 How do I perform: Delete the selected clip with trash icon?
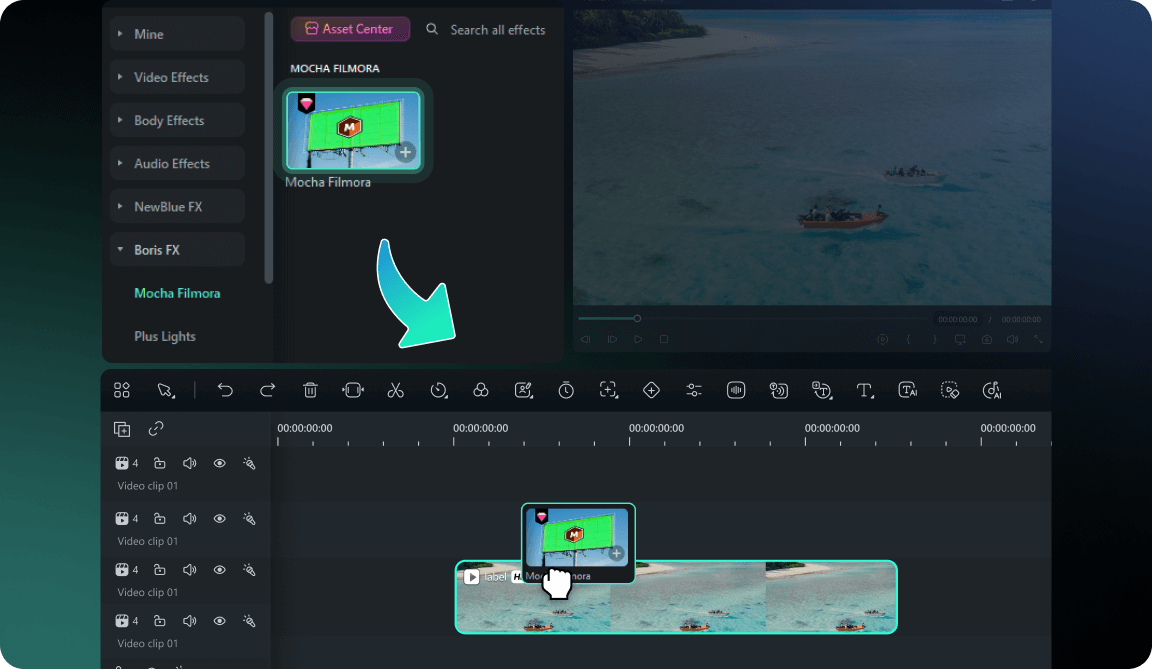(310, 391)
